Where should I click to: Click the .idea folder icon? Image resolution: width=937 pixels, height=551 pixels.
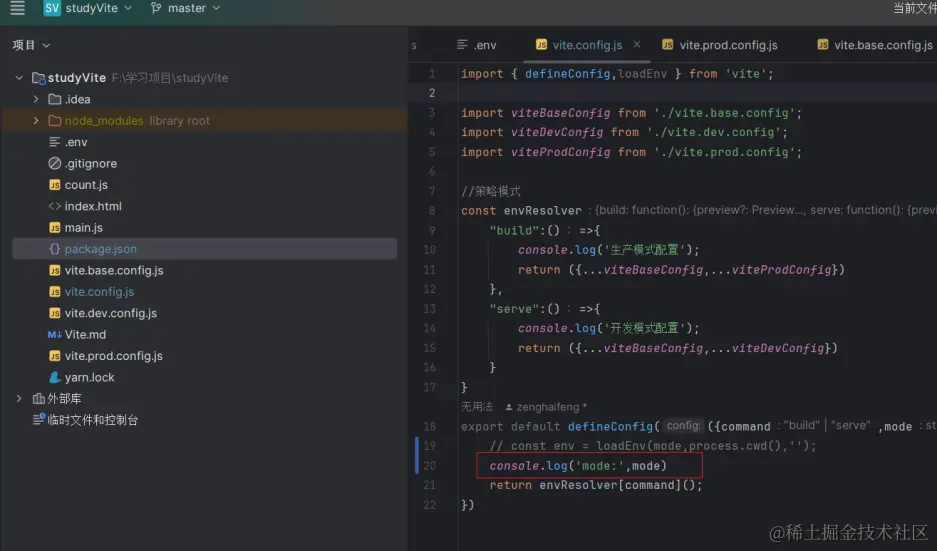[54, 99]
